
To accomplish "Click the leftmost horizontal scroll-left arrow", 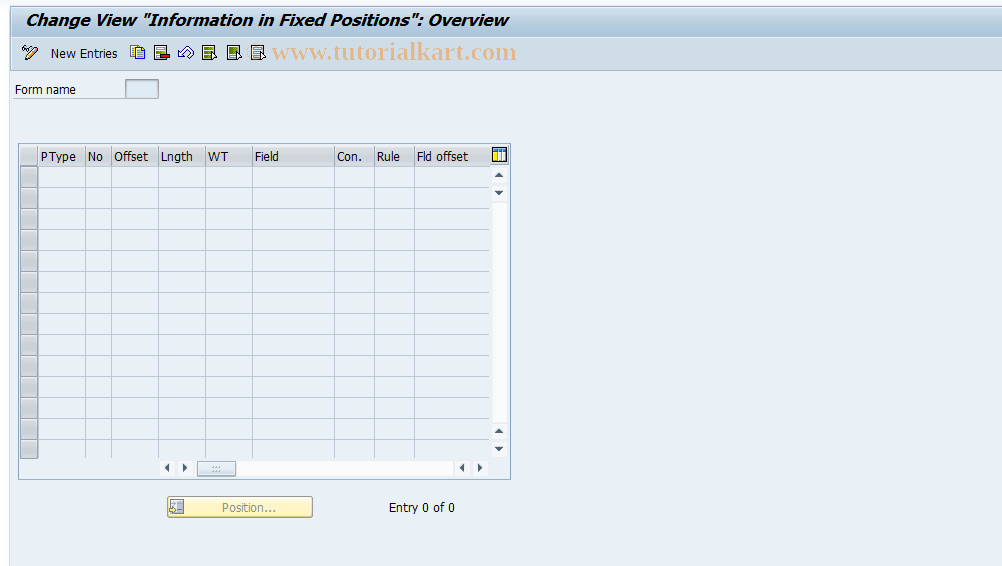I will [x=167, y=468].
